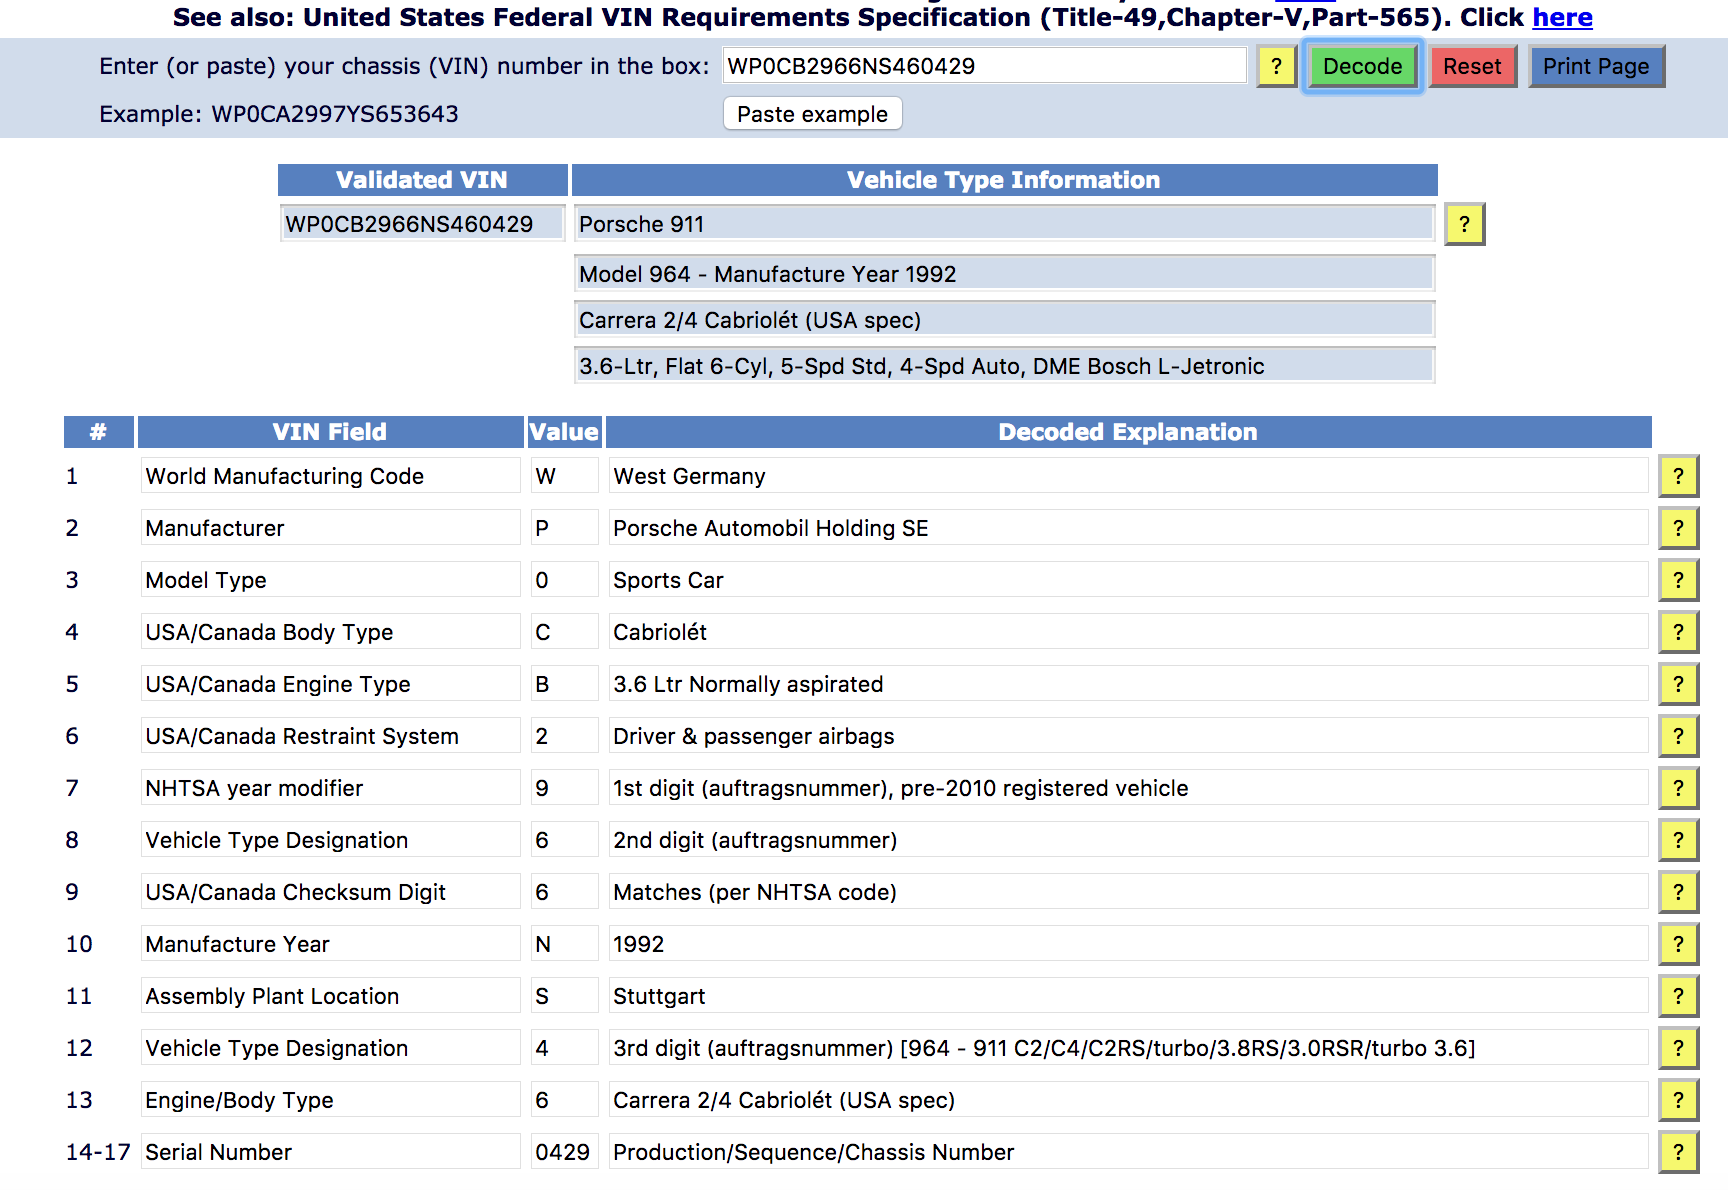The height and width of the screenshot is (1190, 1728).
Task: Click the Print Page button
Action: [1595, 67]
